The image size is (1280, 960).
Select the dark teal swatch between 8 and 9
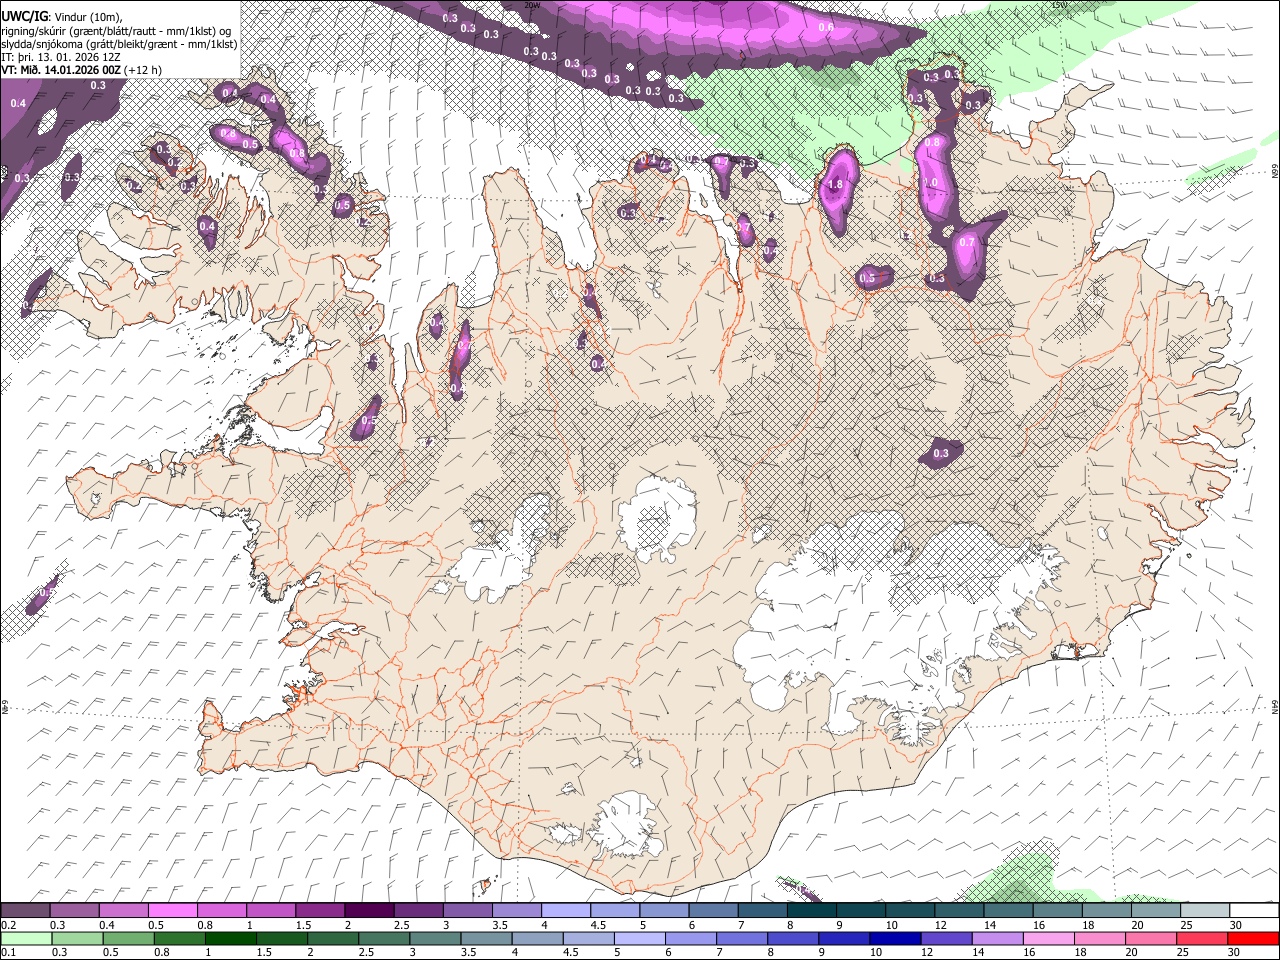[x=811, y=911]
